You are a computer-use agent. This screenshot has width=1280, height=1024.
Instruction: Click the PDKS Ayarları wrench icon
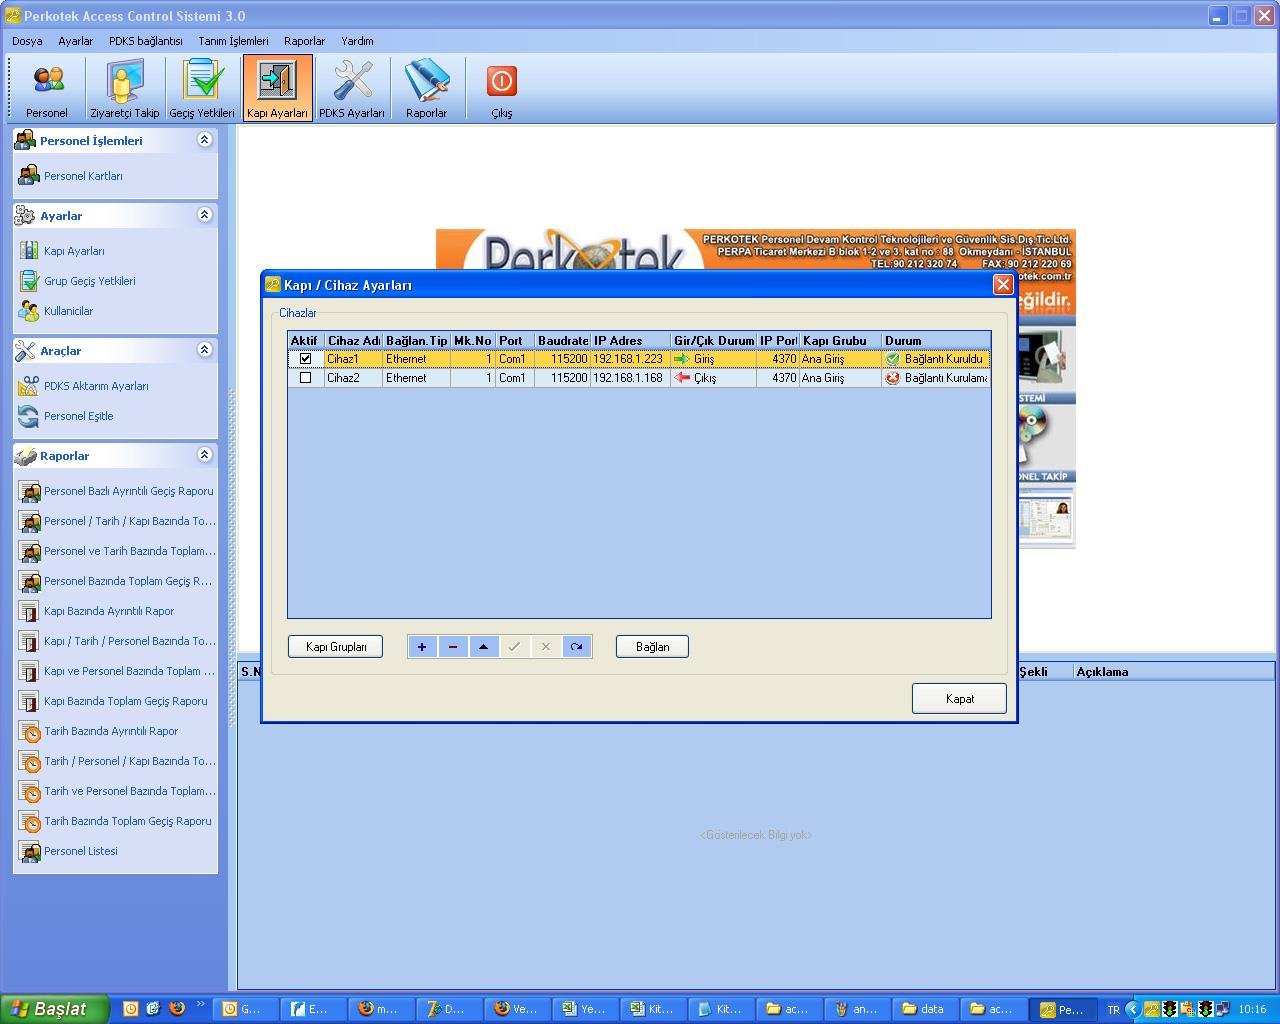[x=352, y=85]
